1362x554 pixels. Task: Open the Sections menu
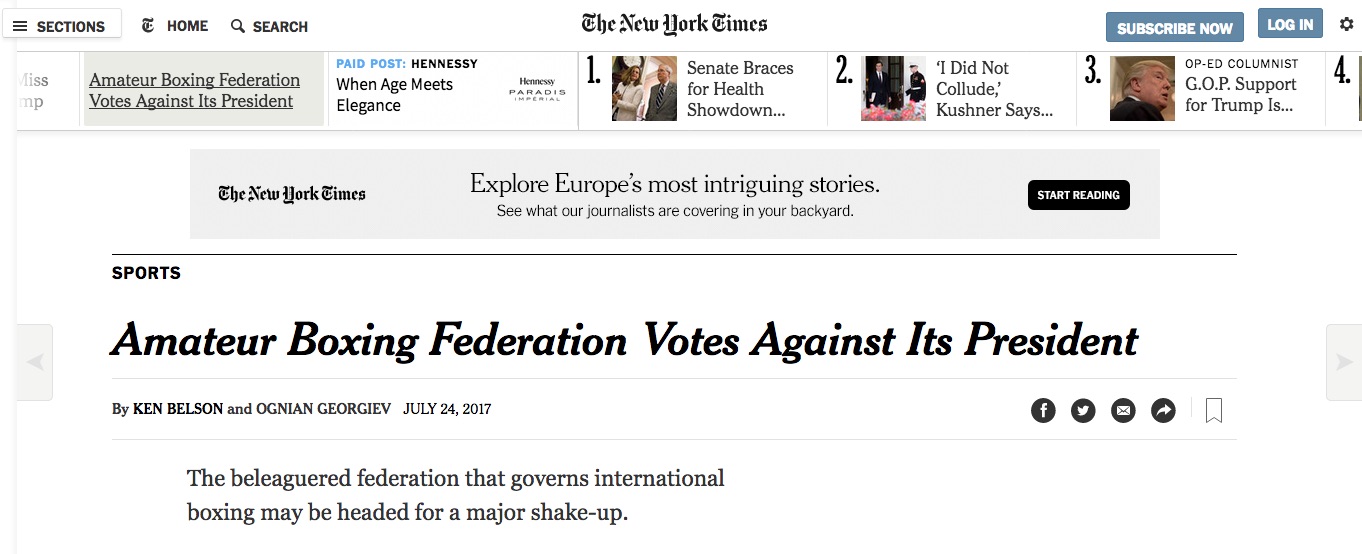click(x=60, y=26)
